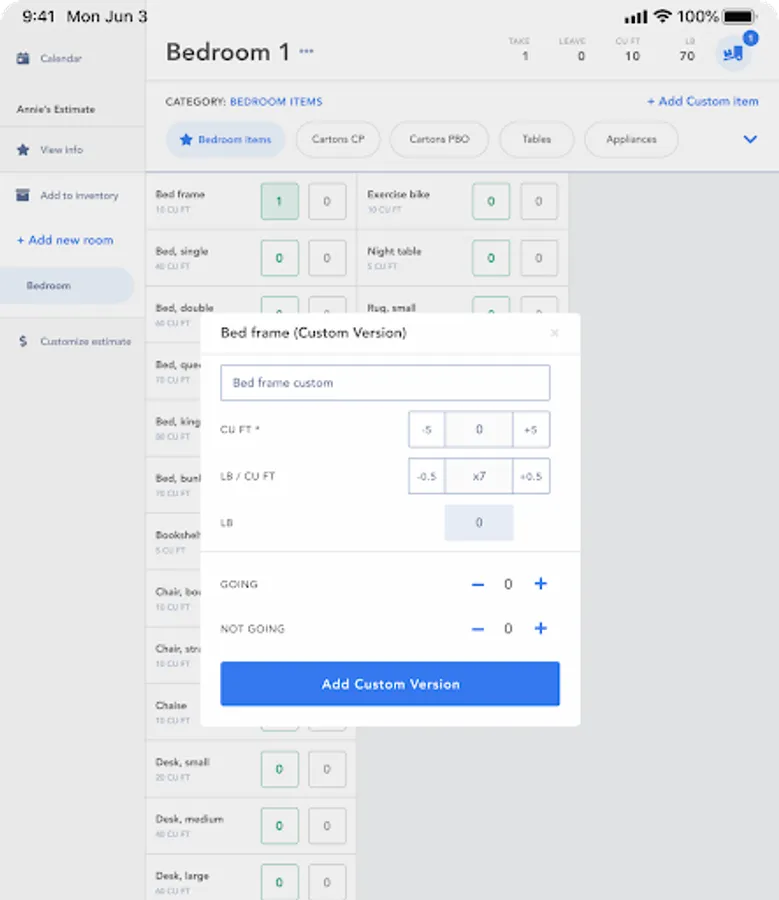Screen dimensions: 779x900
Task: Tap the Desk, small take count box
Action: 280,769
